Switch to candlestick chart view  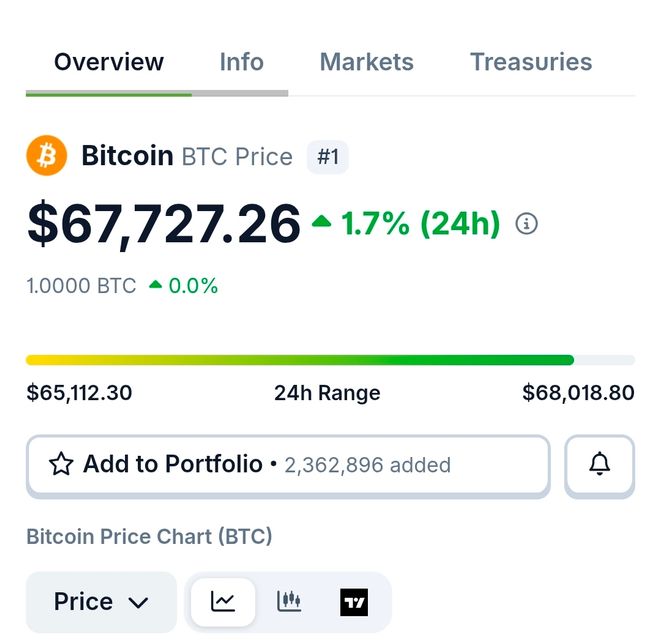point(289,601)
